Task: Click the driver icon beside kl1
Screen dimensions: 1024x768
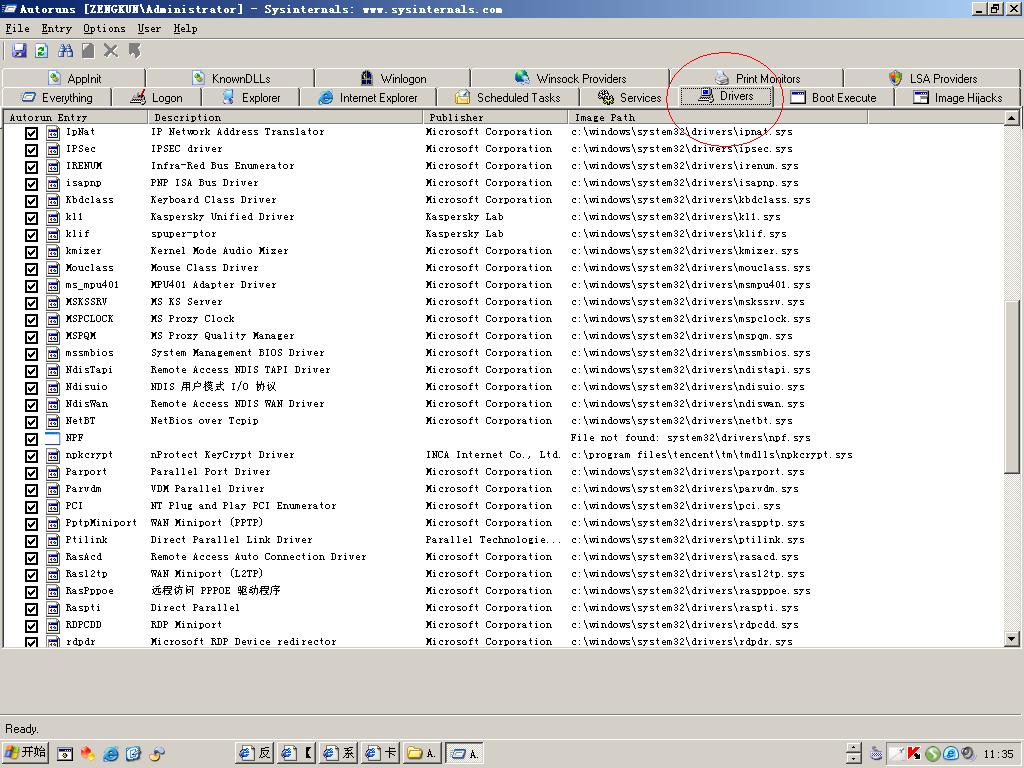Action: tap(53, 217)
